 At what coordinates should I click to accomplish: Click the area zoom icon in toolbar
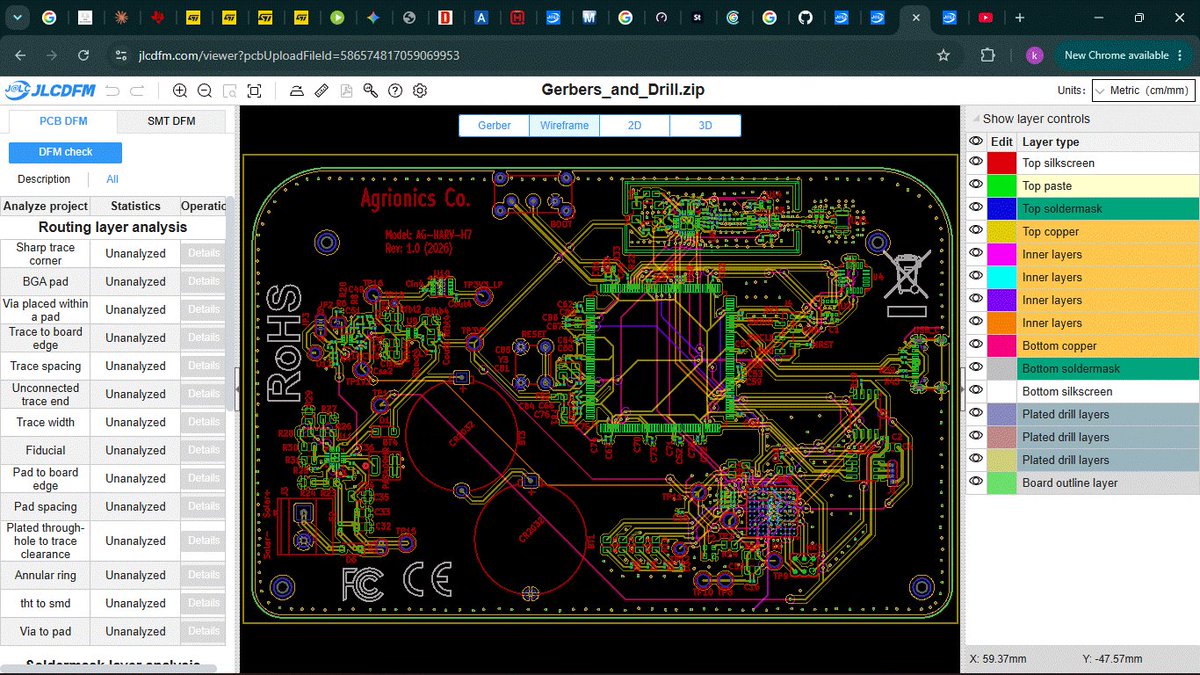pos(229,91)
